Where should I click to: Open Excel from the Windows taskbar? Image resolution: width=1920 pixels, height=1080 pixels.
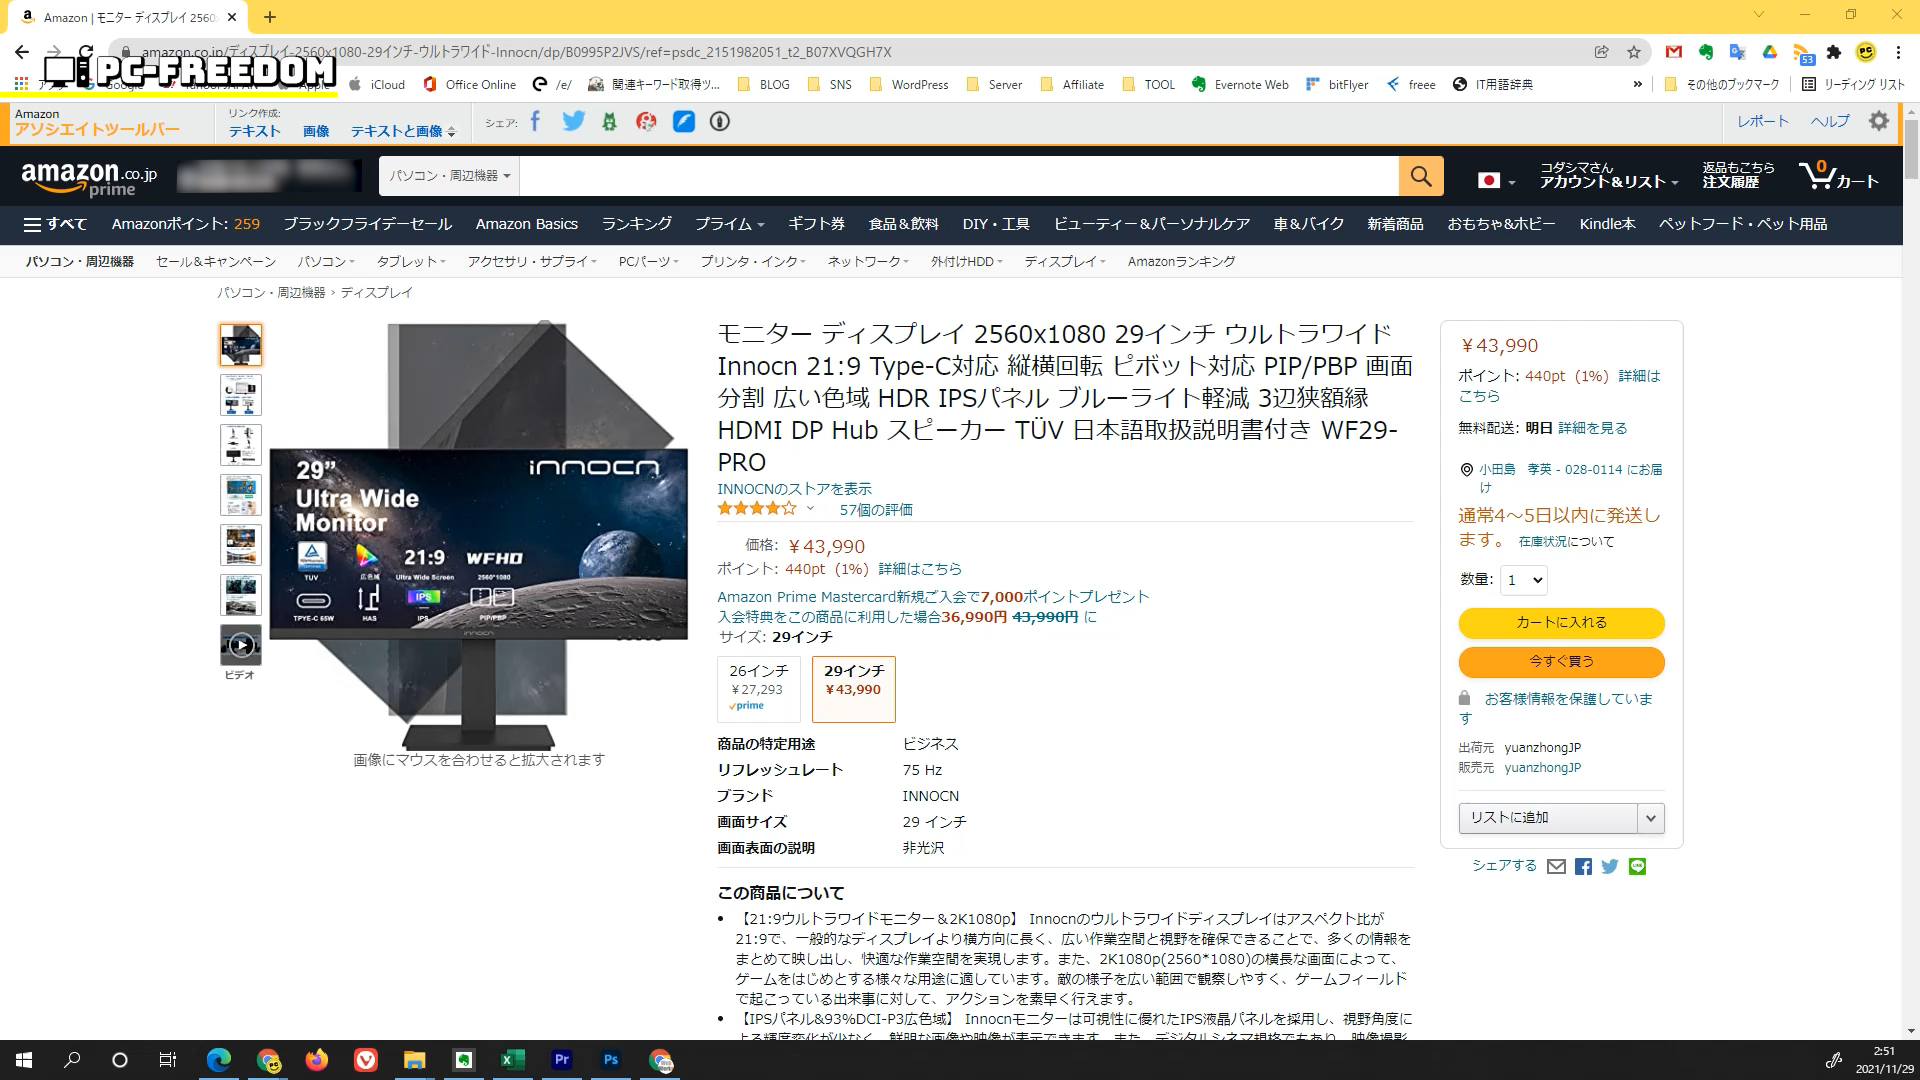(512, 1060)
